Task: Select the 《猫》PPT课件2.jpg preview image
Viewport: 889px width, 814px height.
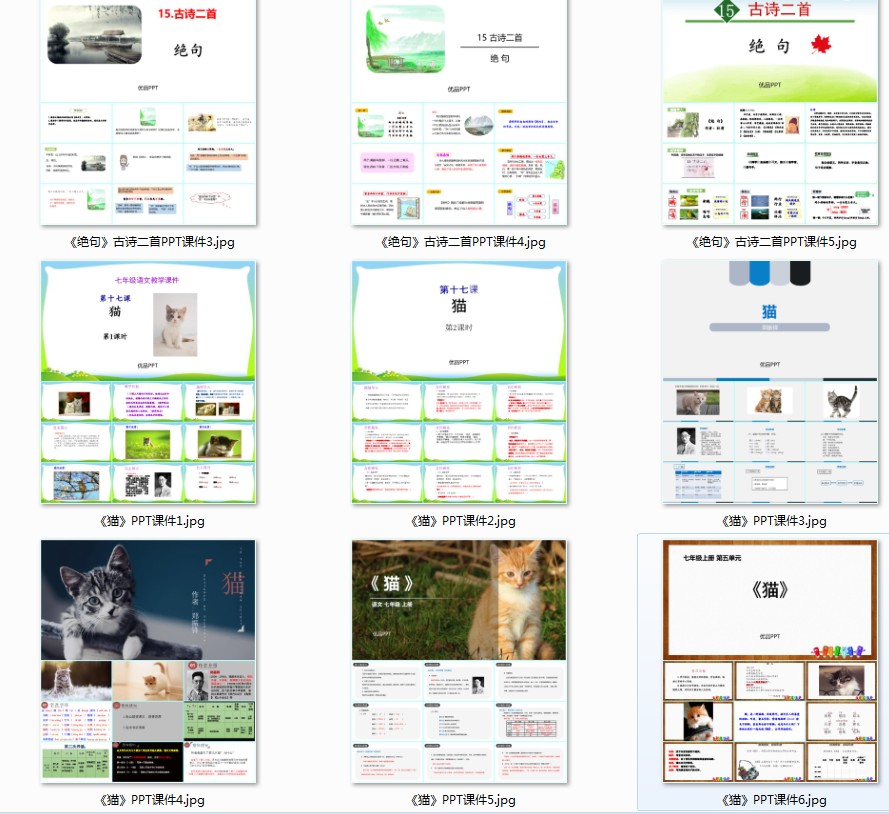Action: (459, 383)
